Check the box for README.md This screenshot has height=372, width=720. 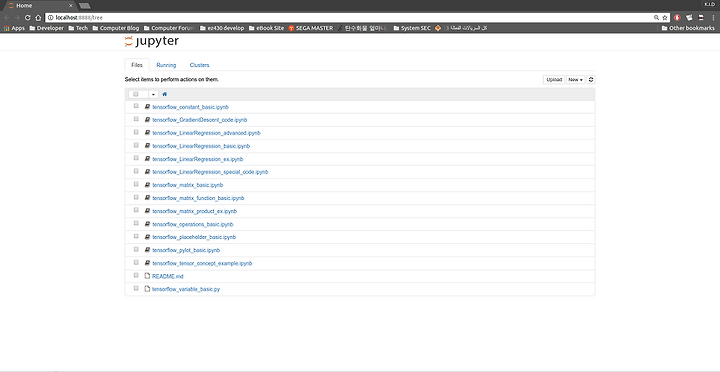[x=136, y=276]
